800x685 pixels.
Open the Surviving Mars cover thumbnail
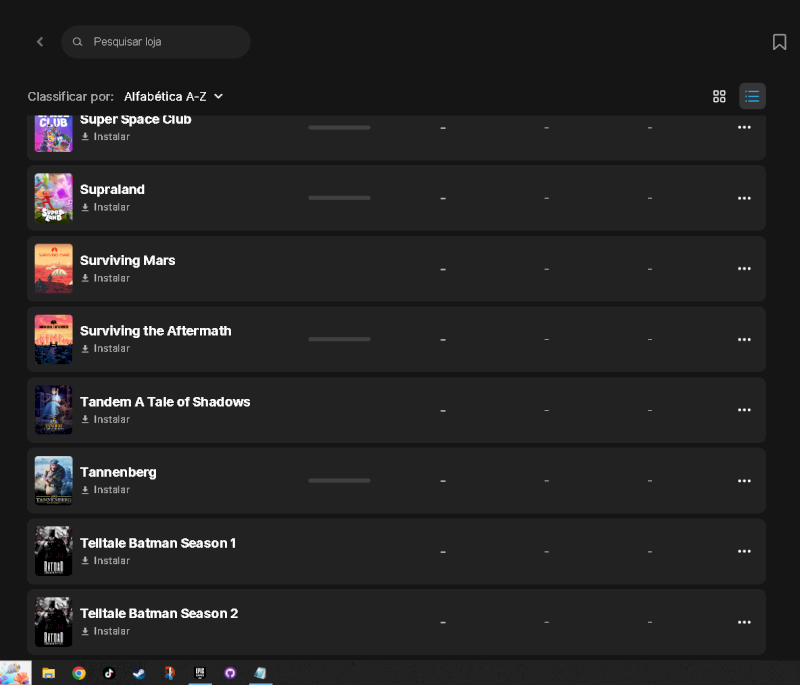(x=54, y=268)
